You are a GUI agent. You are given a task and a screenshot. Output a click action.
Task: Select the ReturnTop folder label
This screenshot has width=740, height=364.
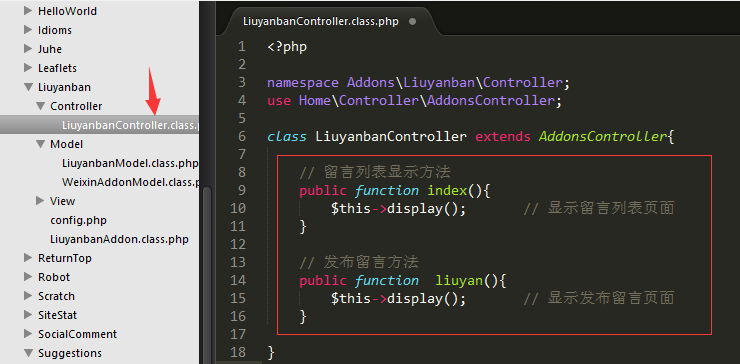(65, 258)
